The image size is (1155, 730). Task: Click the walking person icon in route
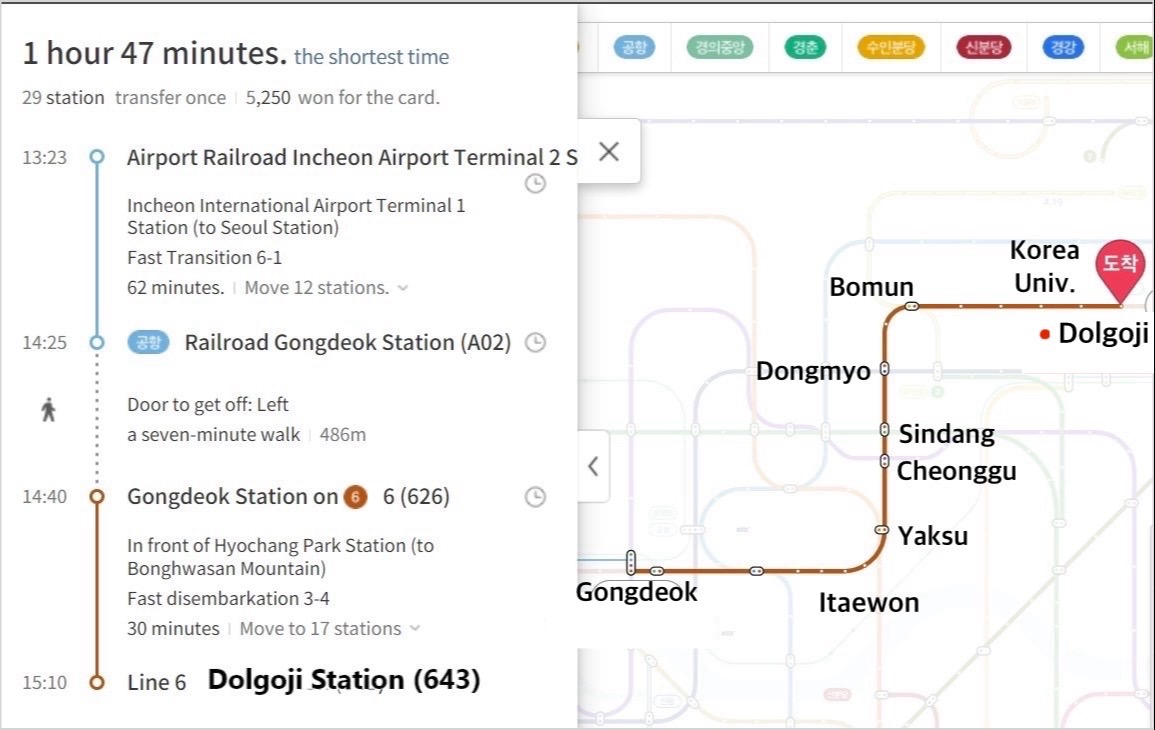pos(48,410)
